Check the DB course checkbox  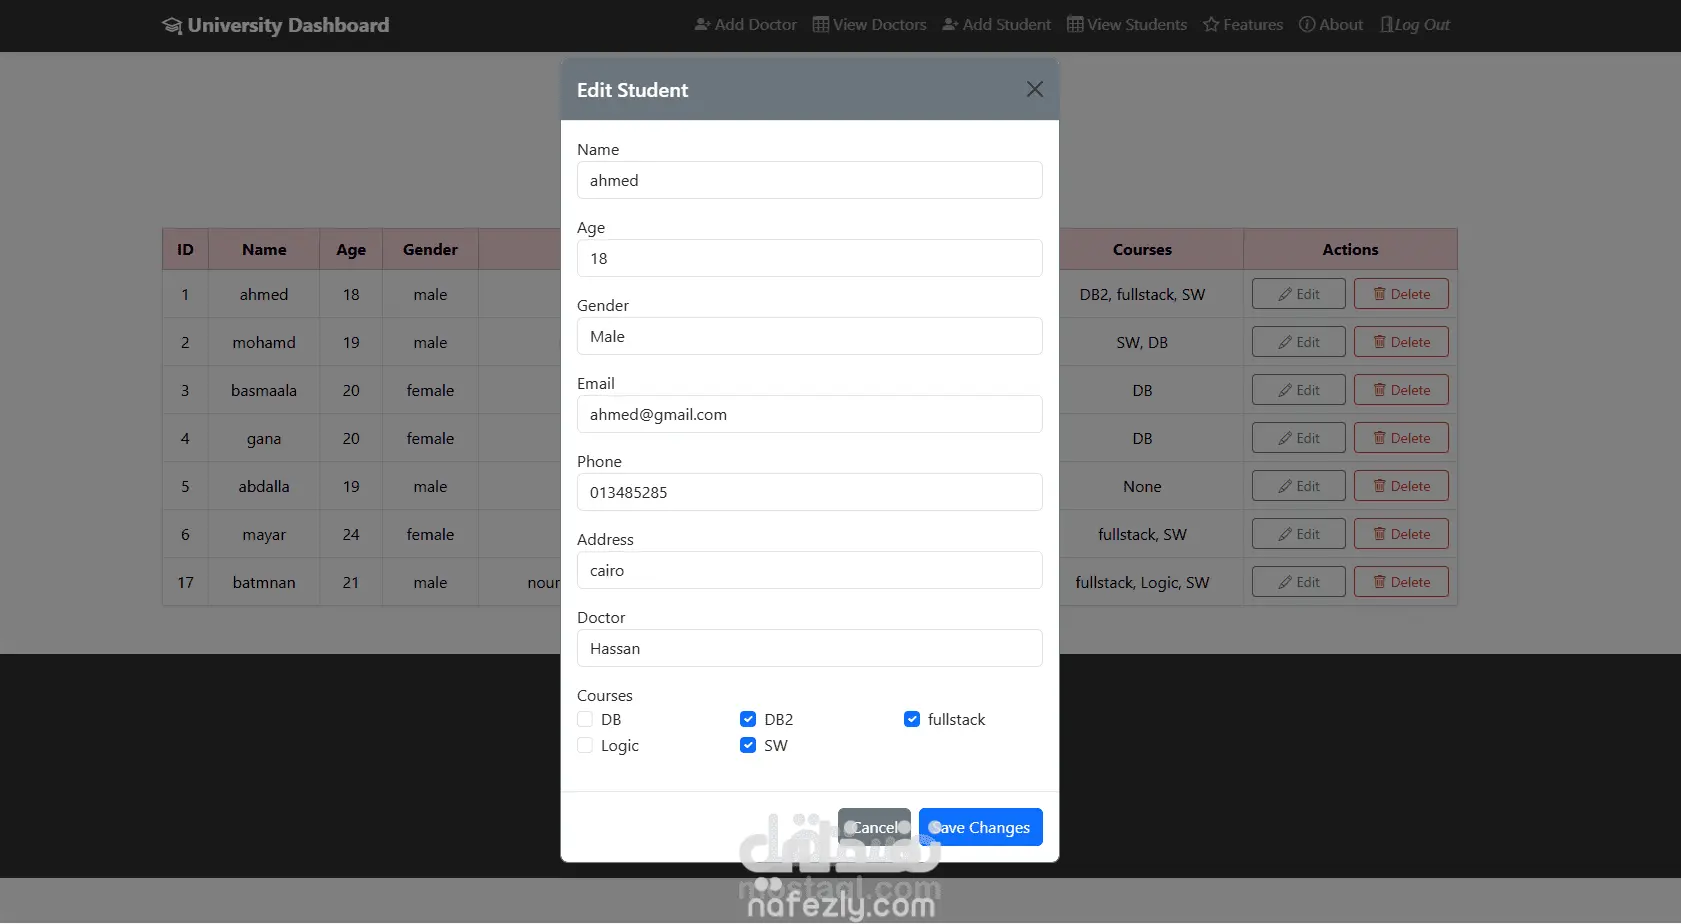(585, 719)
